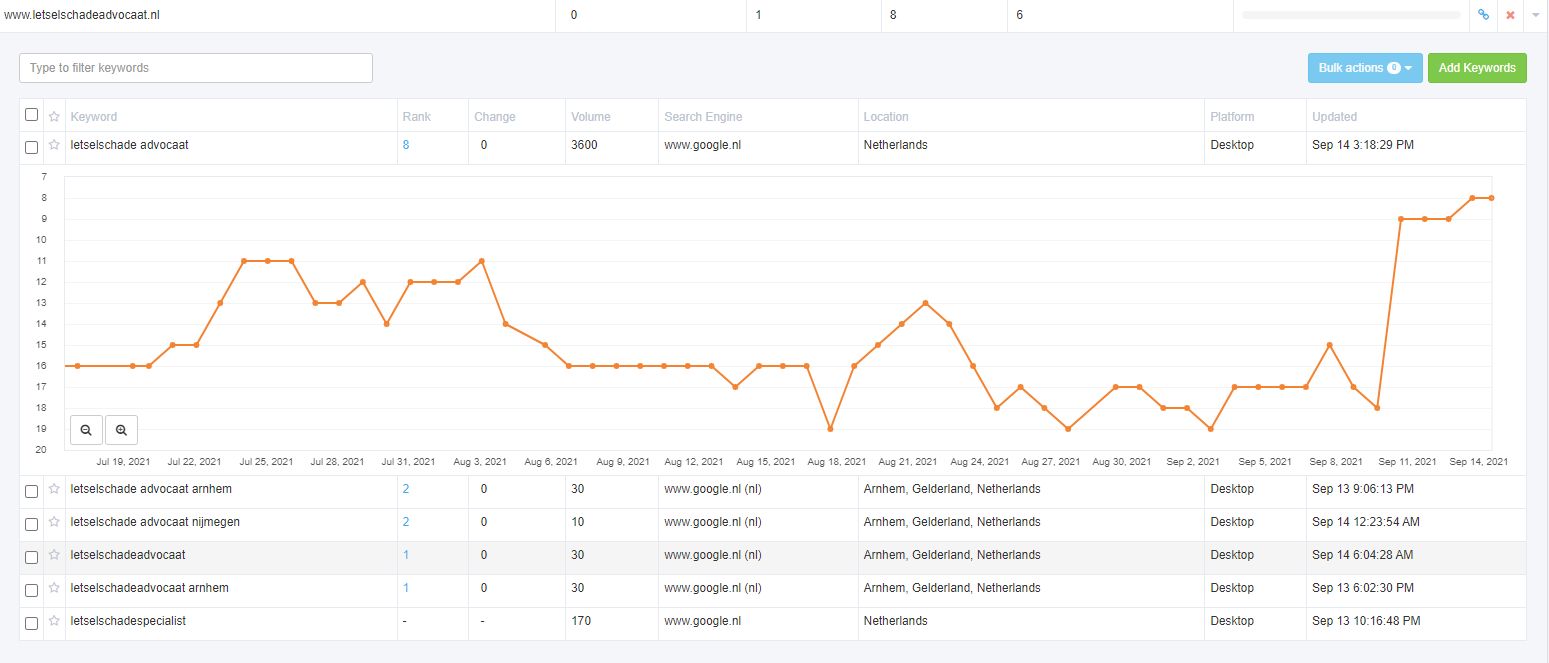This screenshot has width=1549, height=663.
Task: Click rank 8 link for letselschade advocaat
Action: click(406, 145)
